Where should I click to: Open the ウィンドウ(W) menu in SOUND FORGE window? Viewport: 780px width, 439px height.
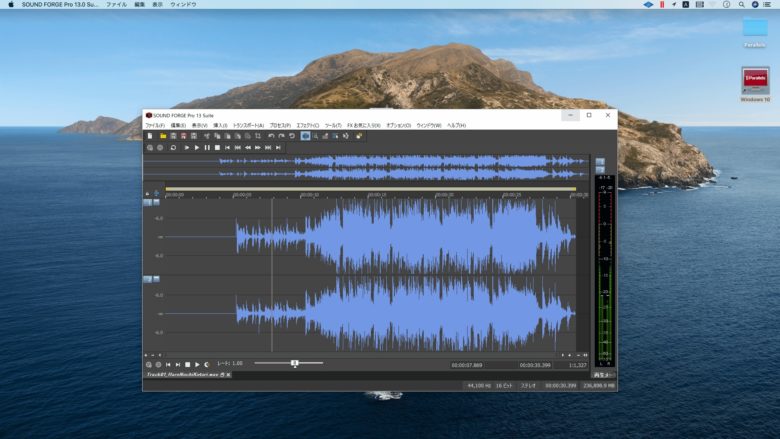pos(429,125)
